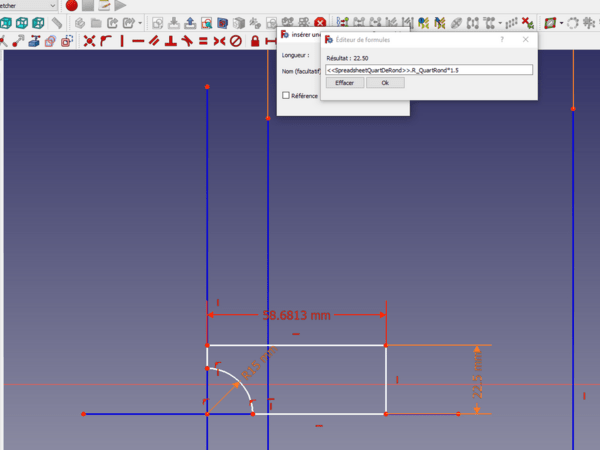Enable the Référence checkbox

pyautogui.click(x=286, y=96)
